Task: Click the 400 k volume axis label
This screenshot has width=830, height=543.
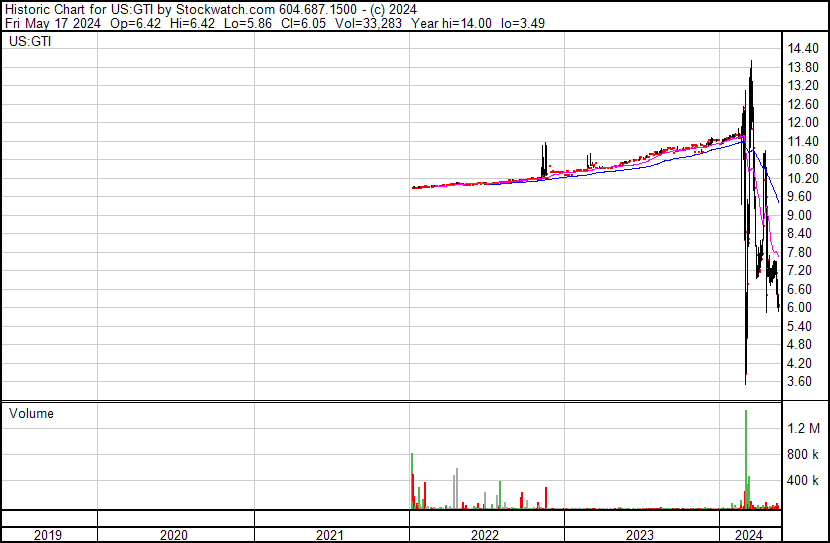Action: tap(803, 481)
